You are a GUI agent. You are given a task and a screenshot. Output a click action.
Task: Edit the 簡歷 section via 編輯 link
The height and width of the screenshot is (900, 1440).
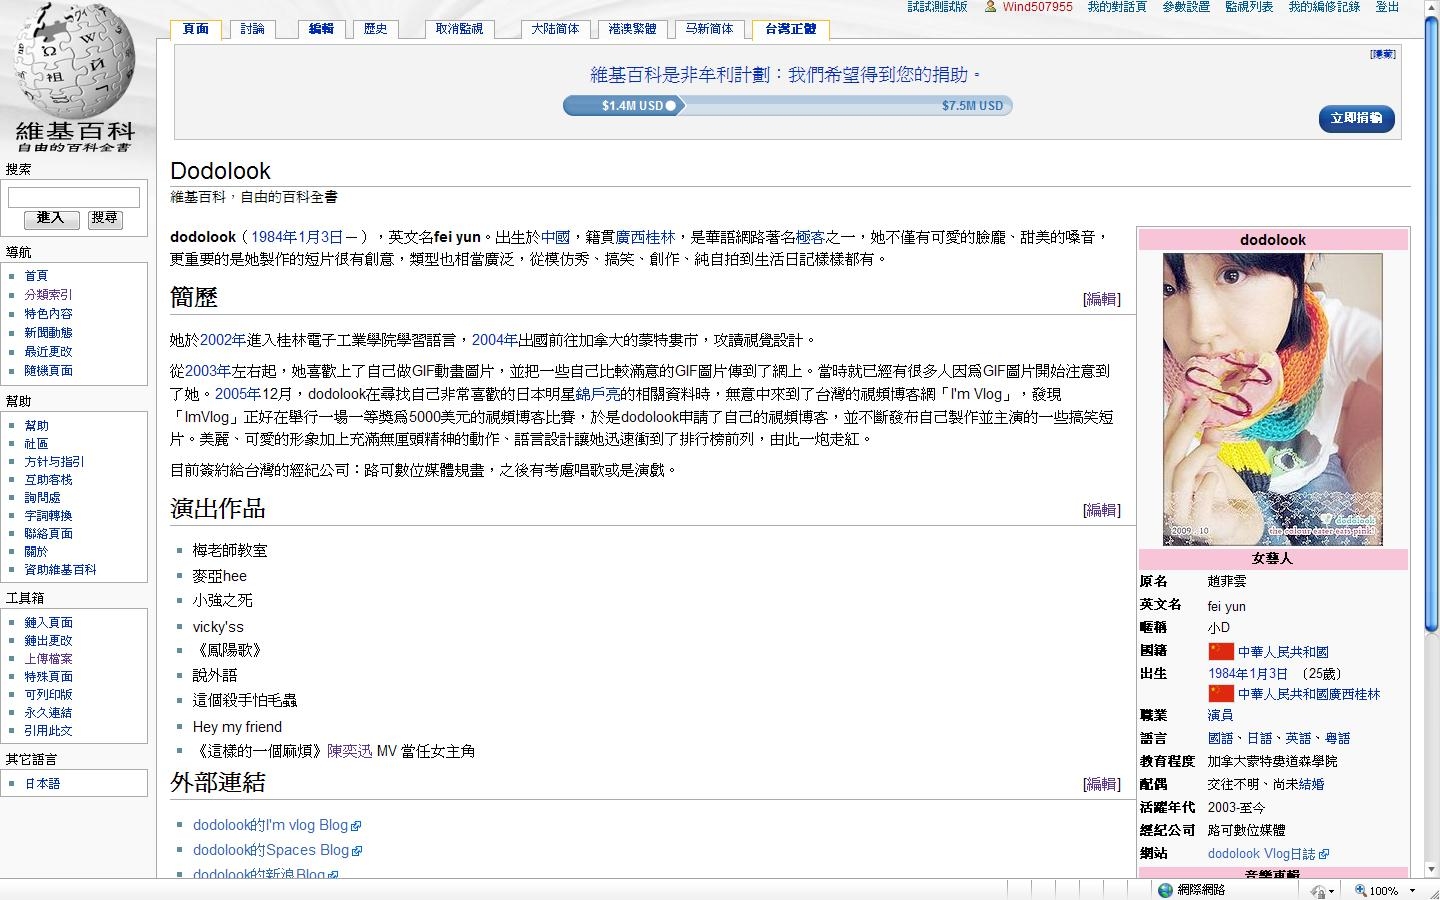1101,299
